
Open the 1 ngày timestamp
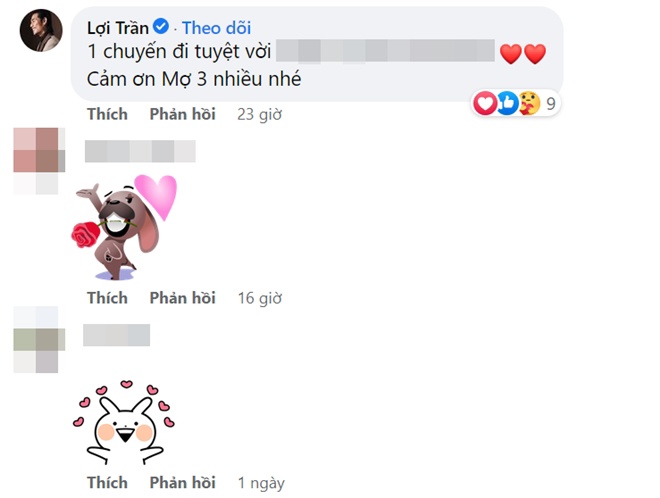coord(261,483)
